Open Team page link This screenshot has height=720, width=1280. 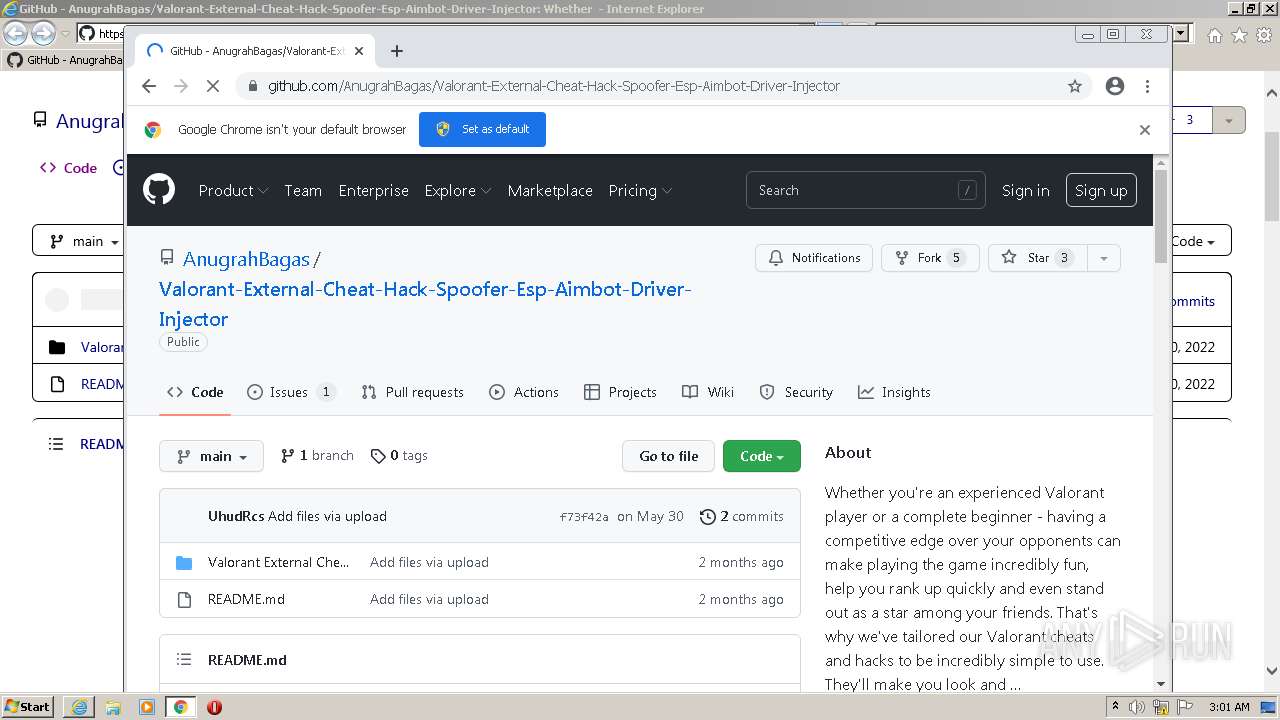[x=303, y=190]
